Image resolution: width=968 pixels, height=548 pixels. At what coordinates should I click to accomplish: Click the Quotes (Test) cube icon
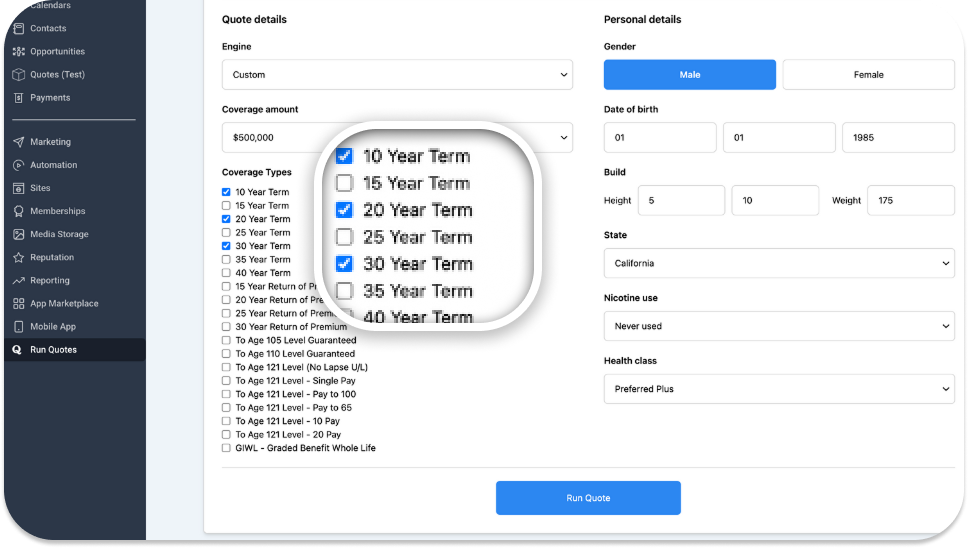tap(19, 75)
